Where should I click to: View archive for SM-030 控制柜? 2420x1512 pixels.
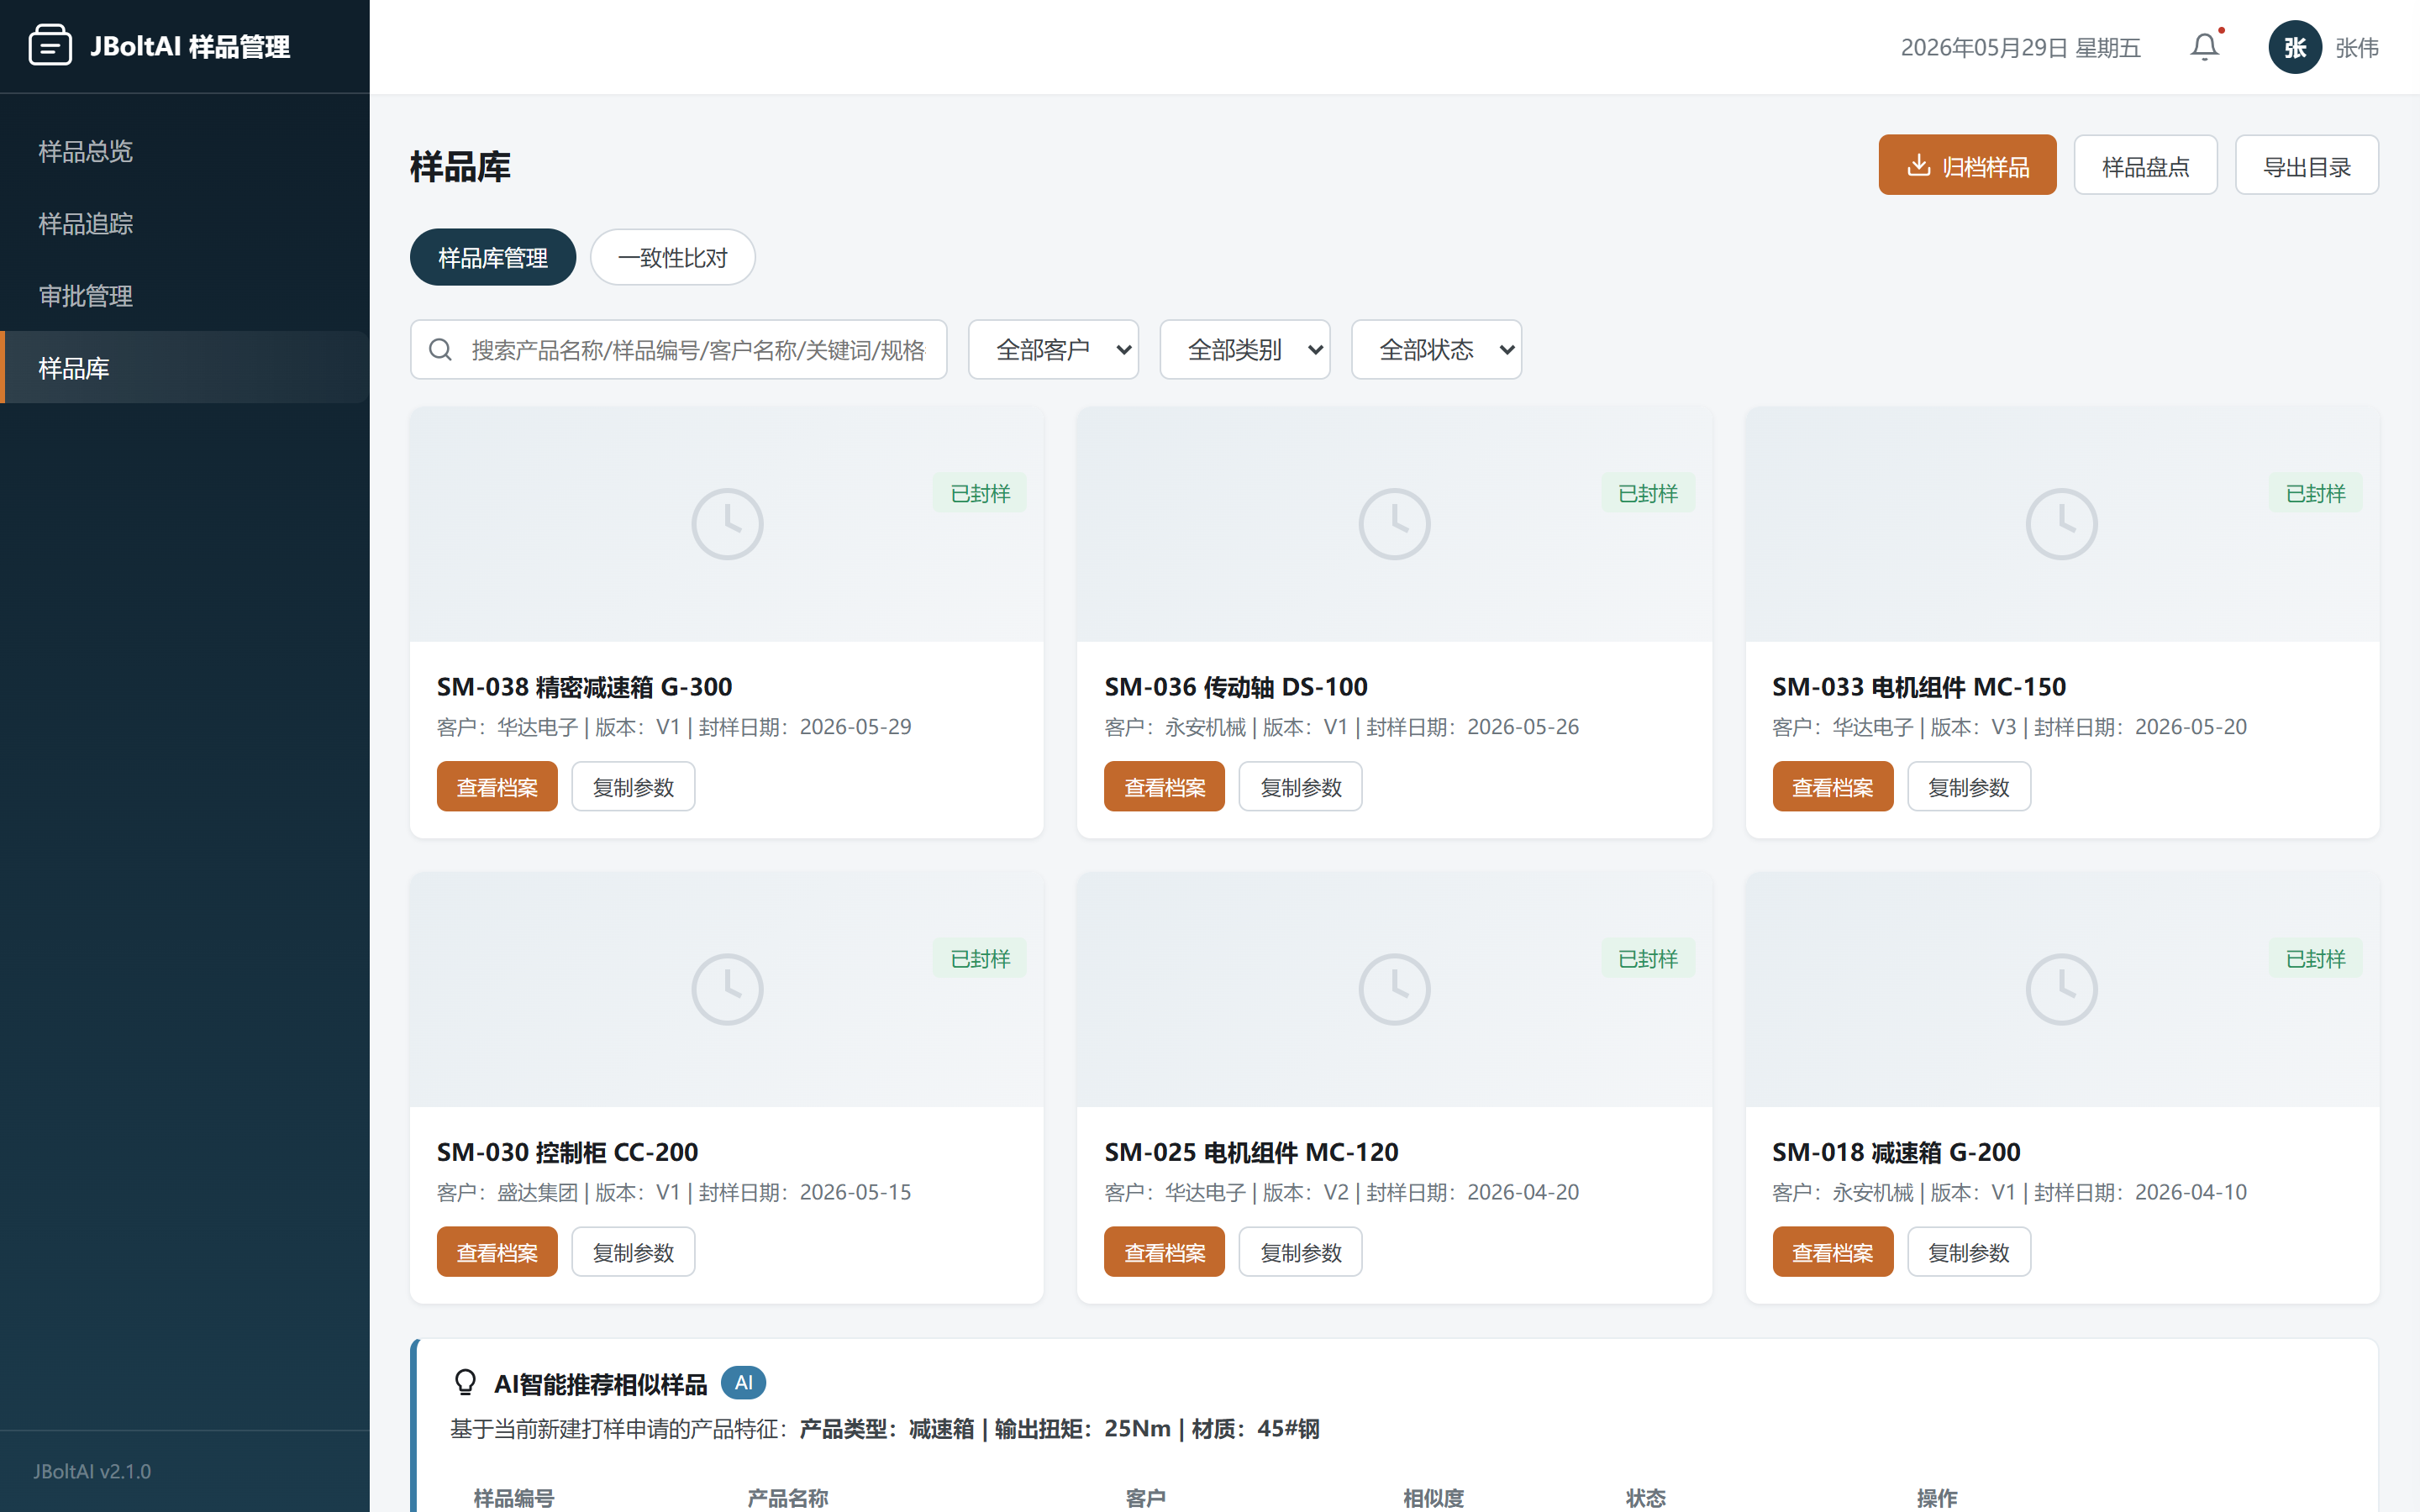pyautogui.click(x=497, y=1252)
